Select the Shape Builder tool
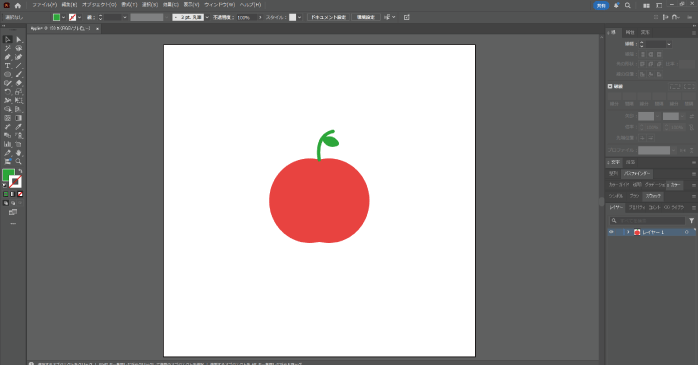 [x=8, y=109]
